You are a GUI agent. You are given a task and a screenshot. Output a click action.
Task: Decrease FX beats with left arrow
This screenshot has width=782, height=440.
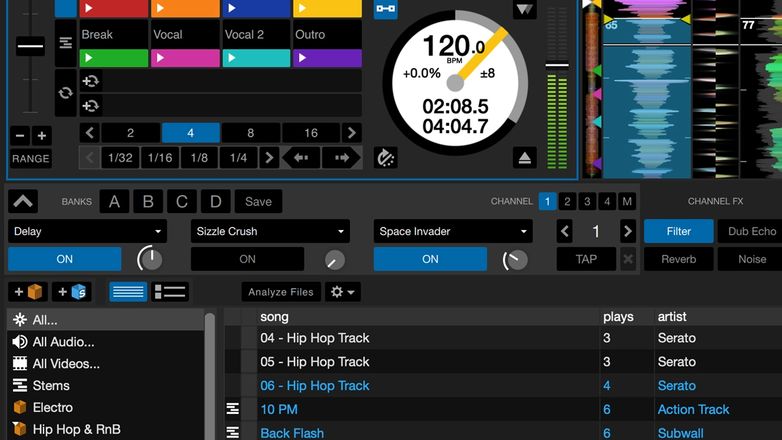(x=565, y=231)
